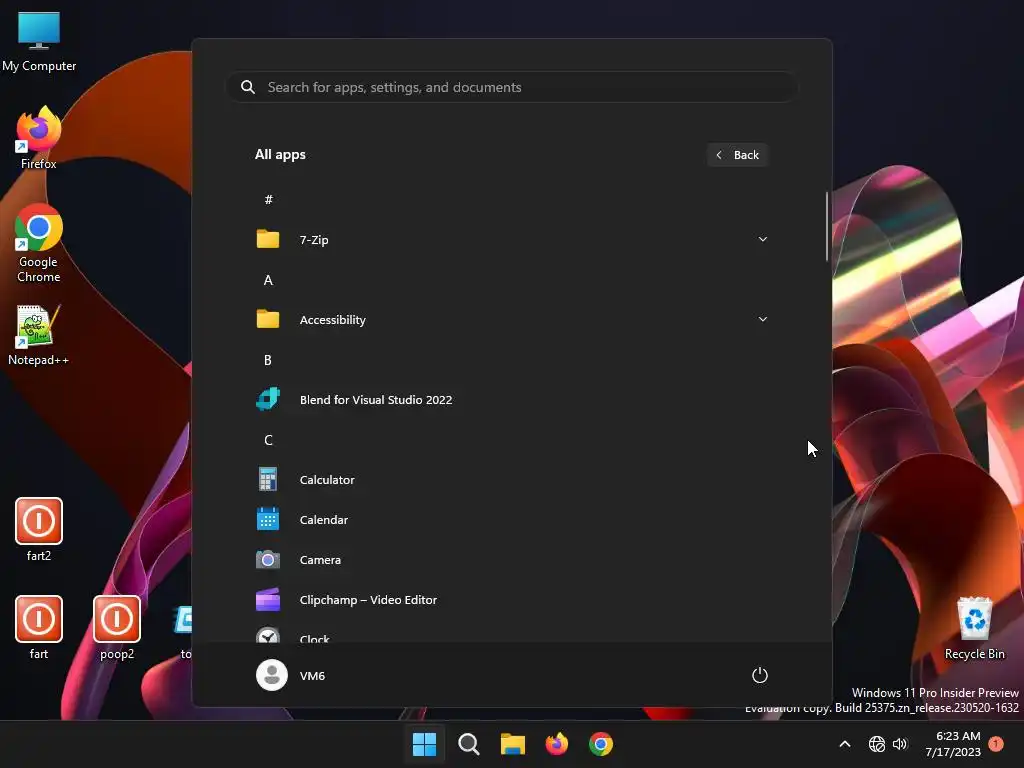Click the Windows Start button on taskbar

coord(424,744)
